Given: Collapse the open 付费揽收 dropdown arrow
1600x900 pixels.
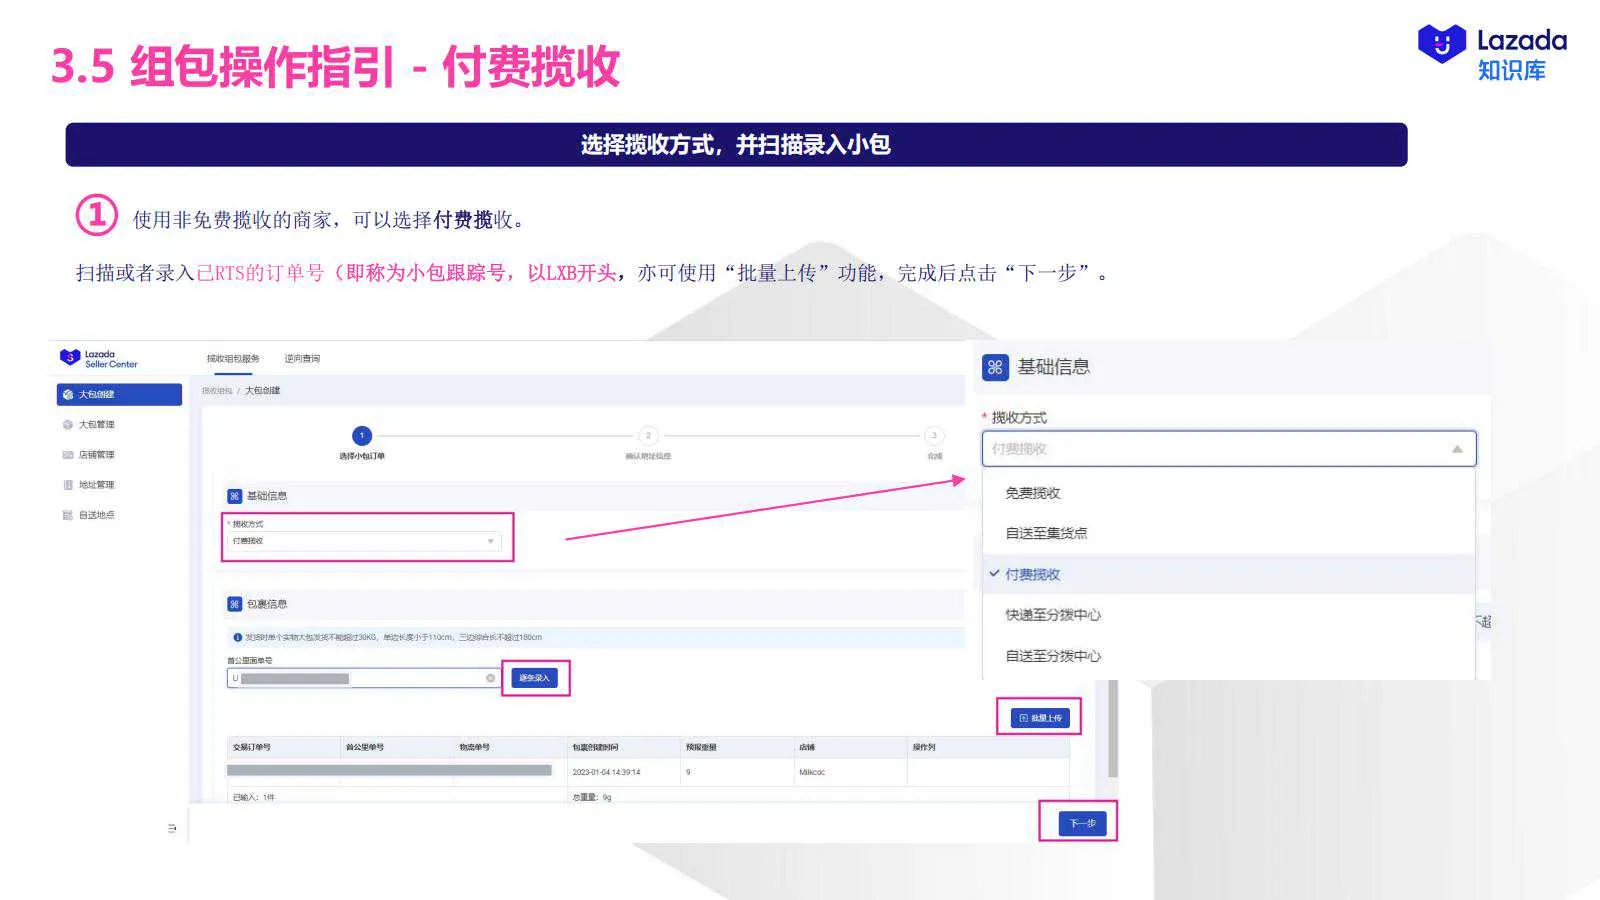Looking at the screenshot, I should (x=1459, y=449).
